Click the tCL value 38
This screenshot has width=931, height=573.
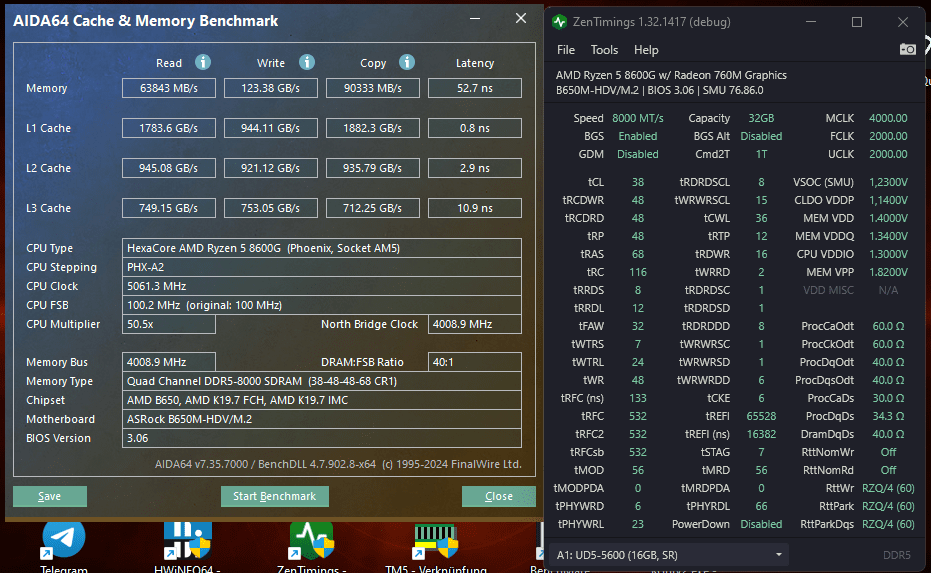[638, 182]
